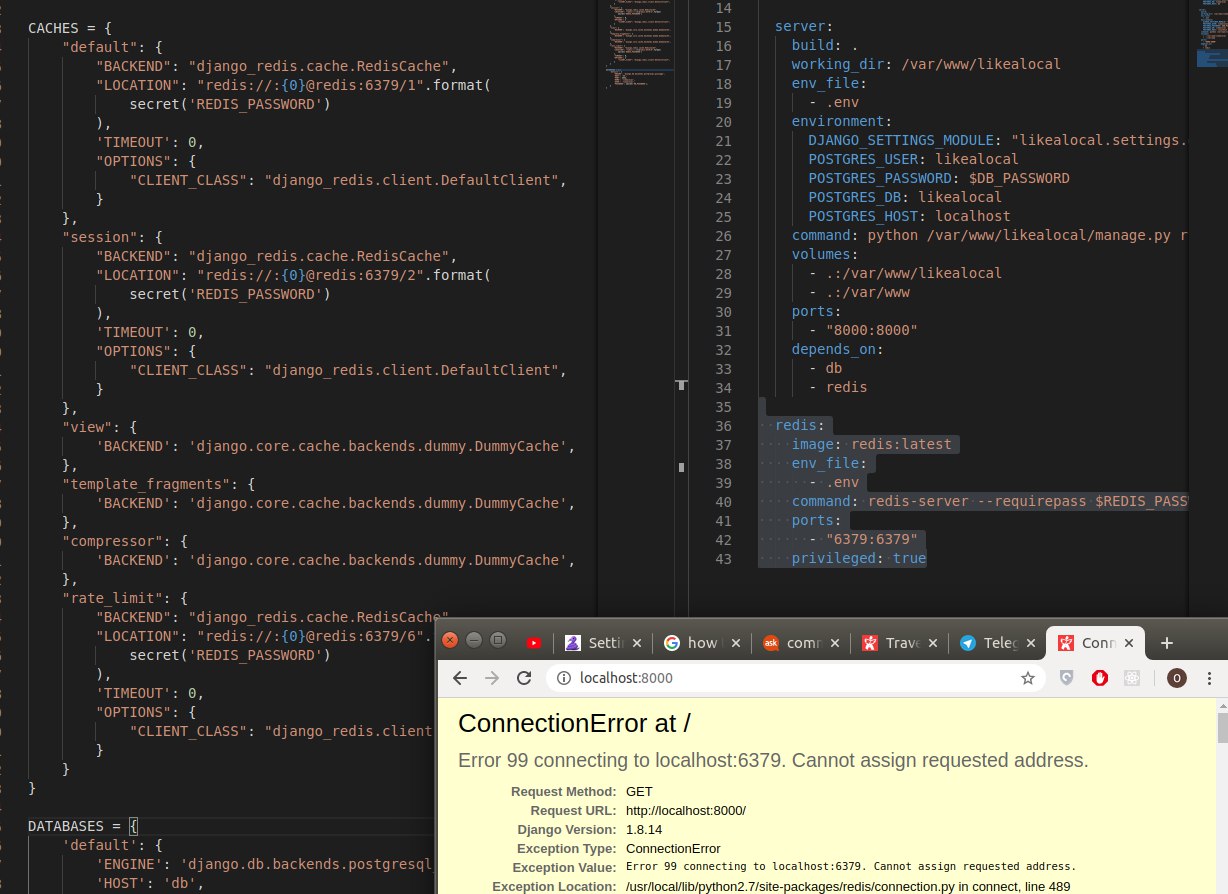Close the Google 'how' tab
1228x894 pixels.
point(736,643)
